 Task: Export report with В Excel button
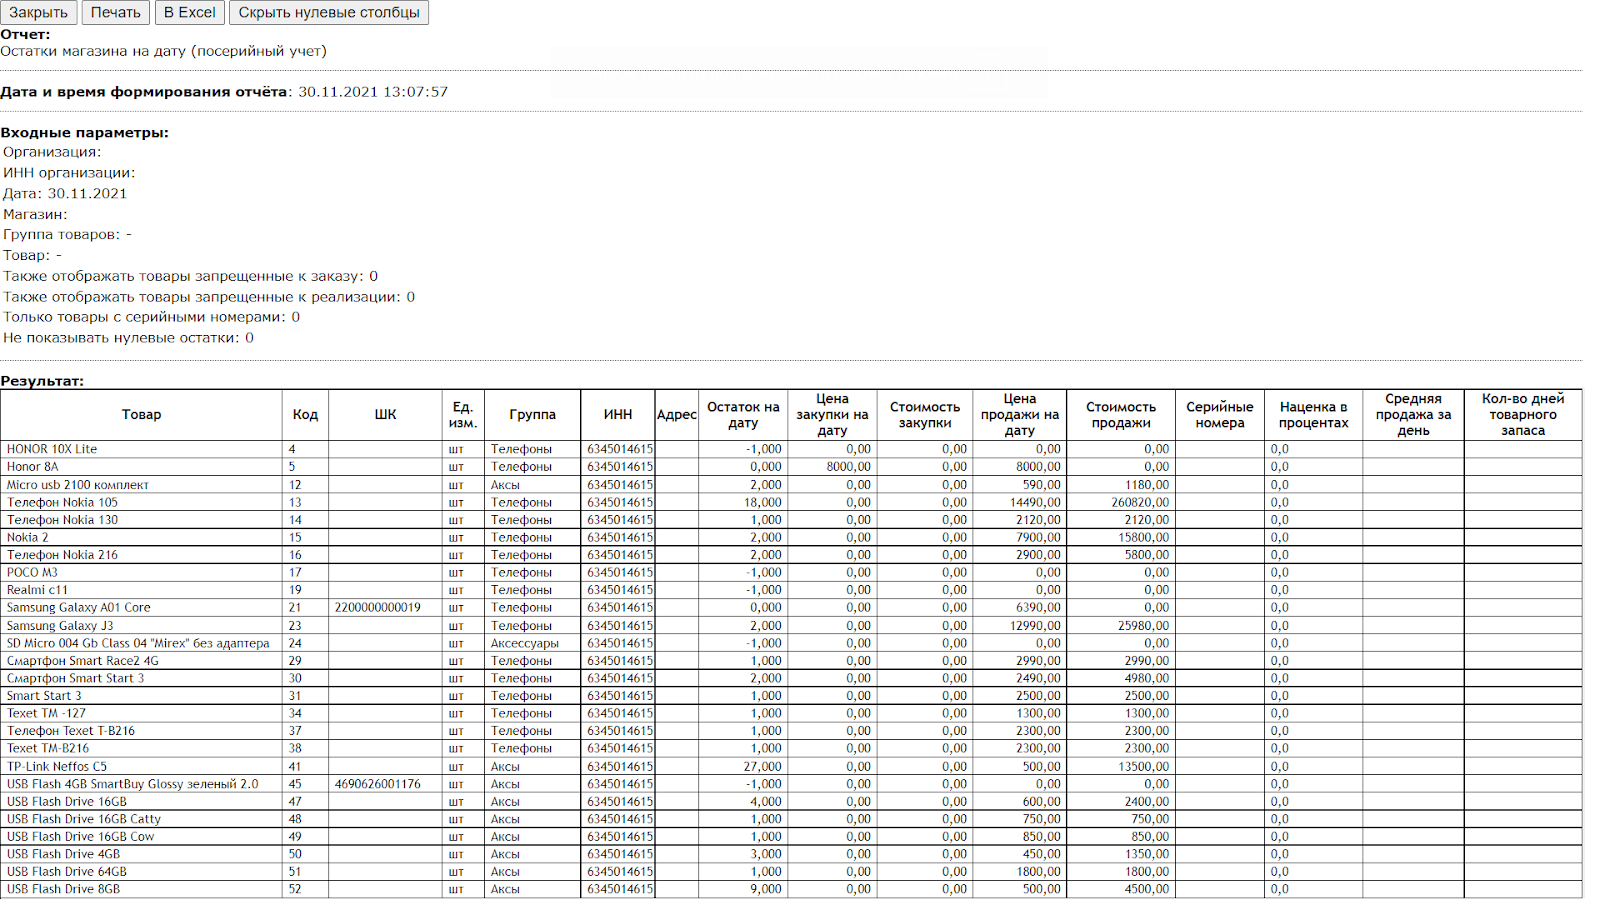point(189,13)
